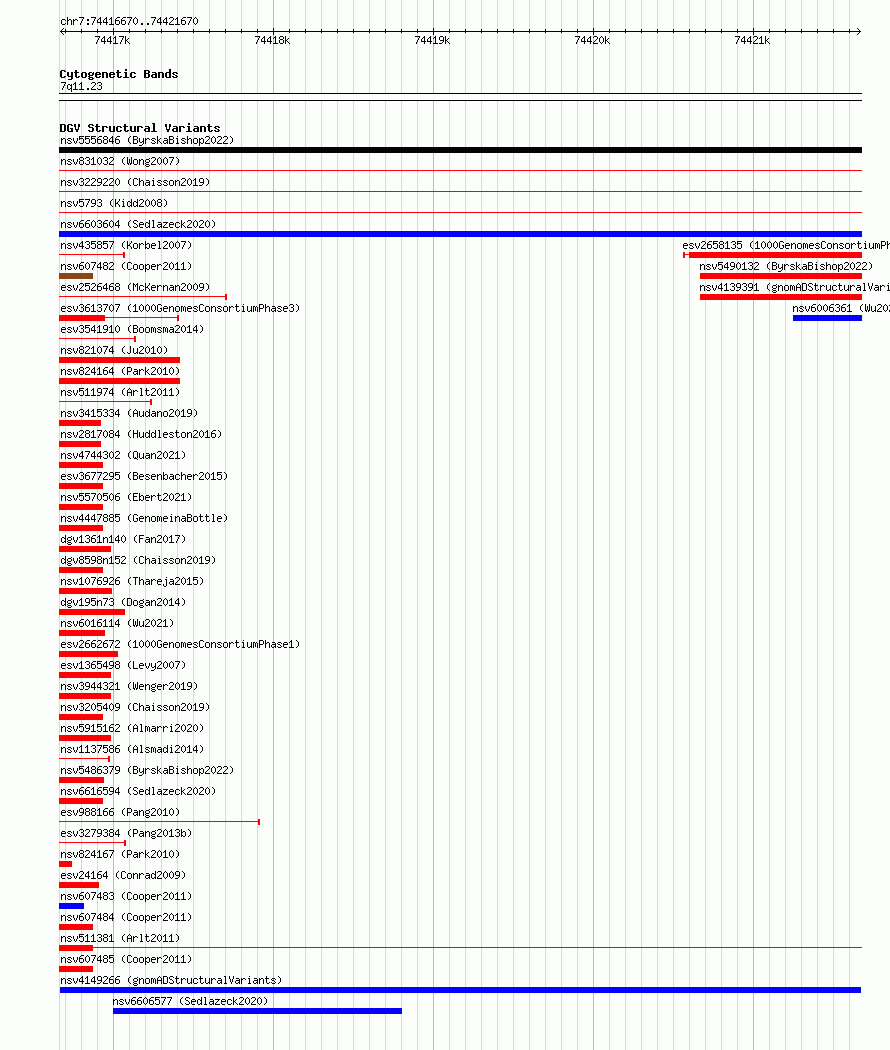The width and height of the screenshot is (890, 1050).
Task: Click nsv4139391 (gnomADStructuralVari) label
Action: pyautogui.click(x=794, y=287)
